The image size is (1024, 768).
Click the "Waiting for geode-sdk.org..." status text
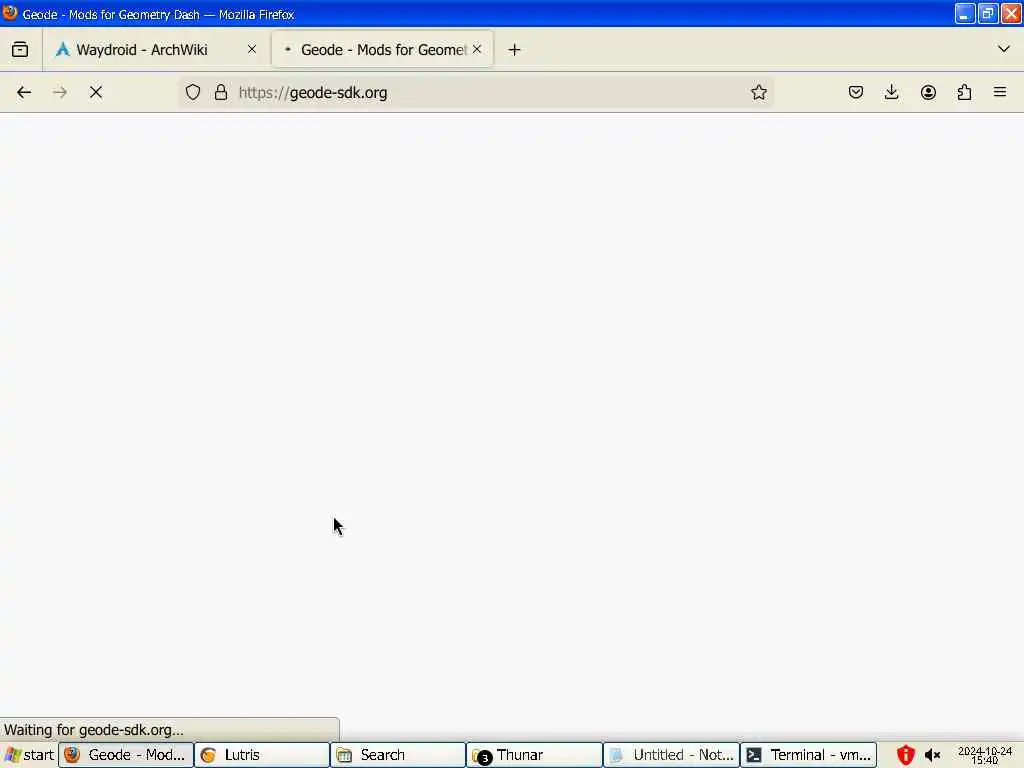click(x=94, y=729)
